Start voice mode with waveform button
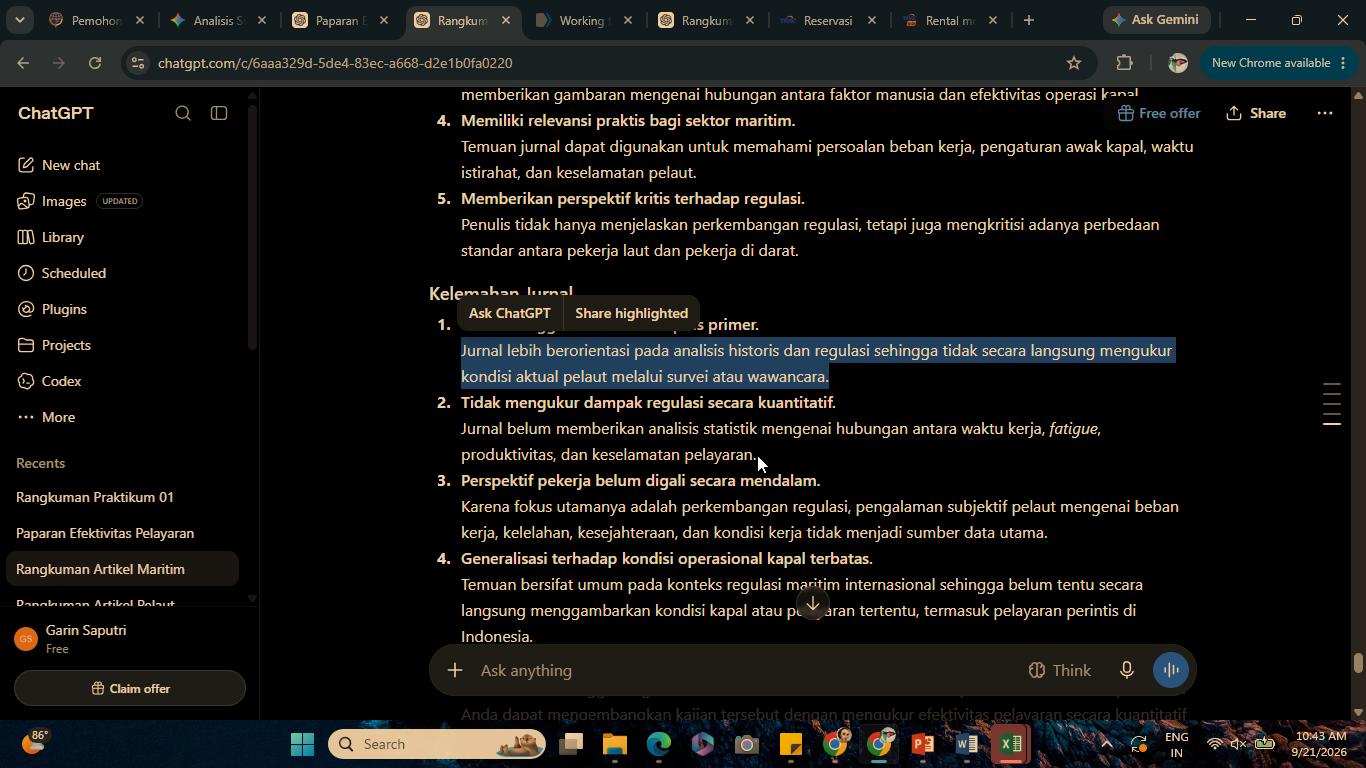 (x=1170, y=670)
